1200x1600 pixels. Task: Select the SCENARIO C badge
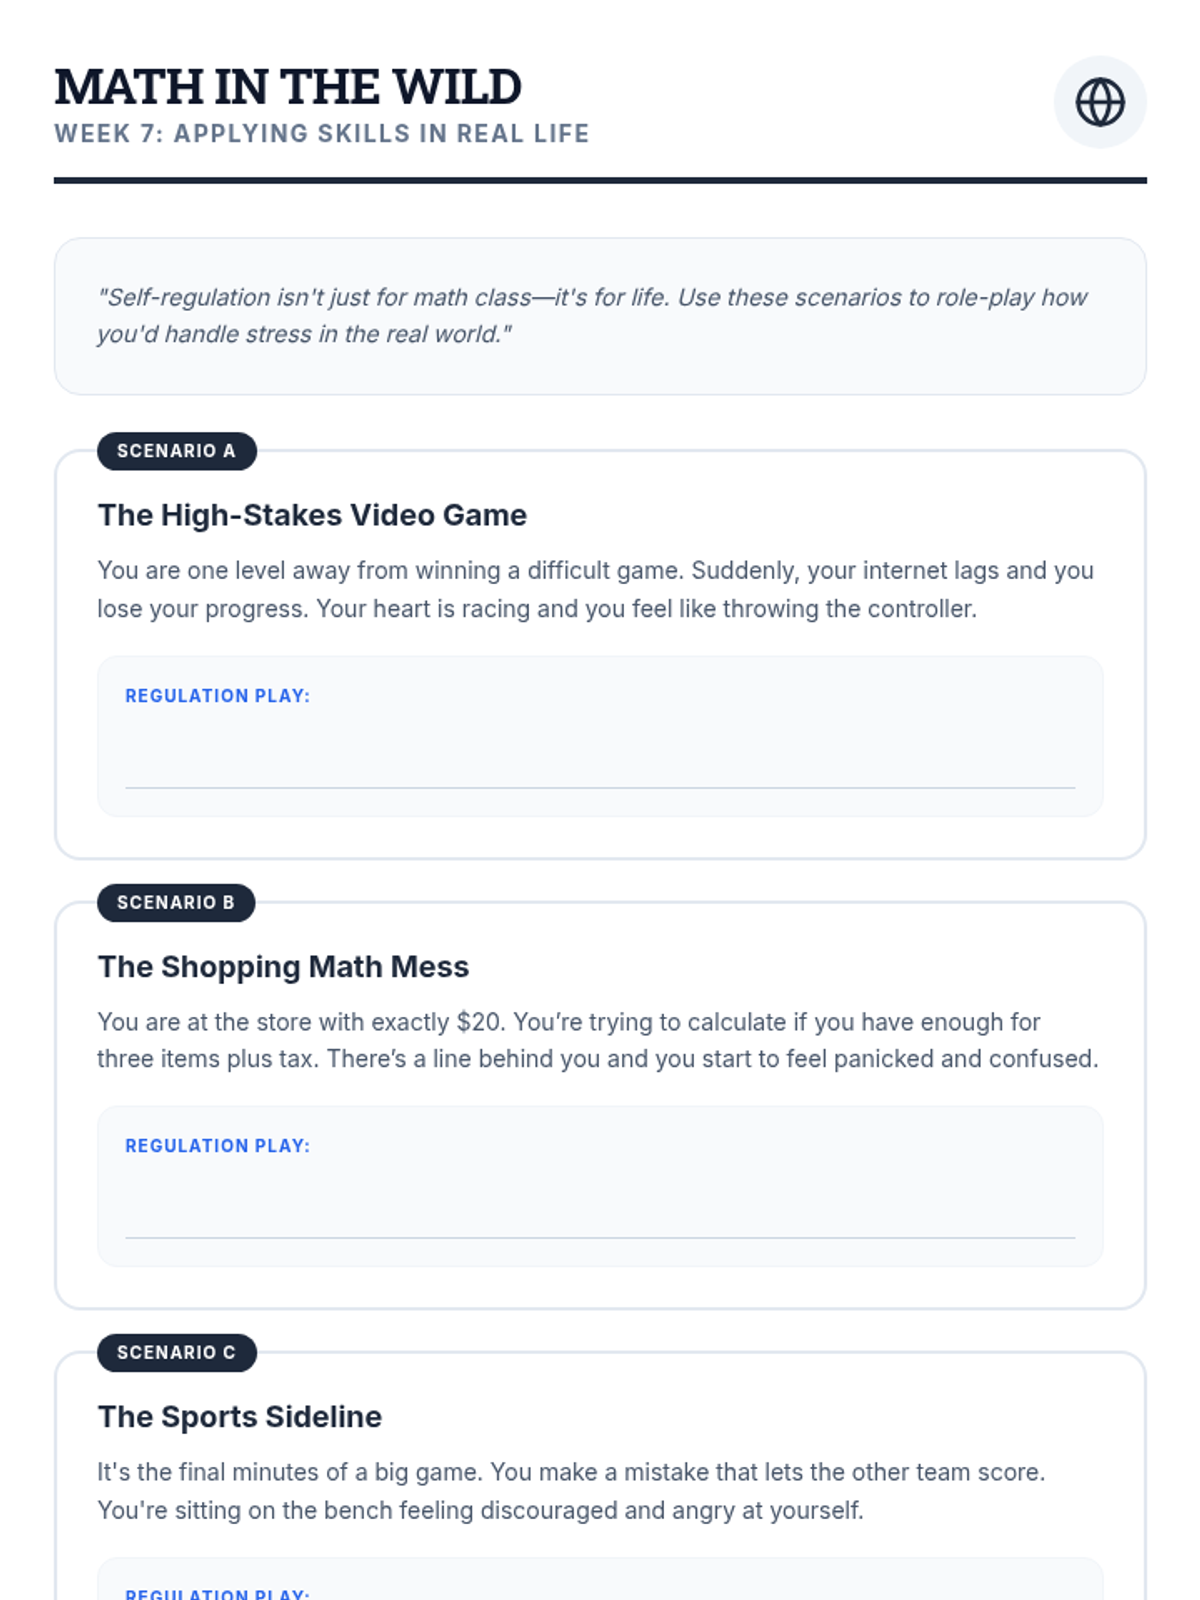point(177,1352)
